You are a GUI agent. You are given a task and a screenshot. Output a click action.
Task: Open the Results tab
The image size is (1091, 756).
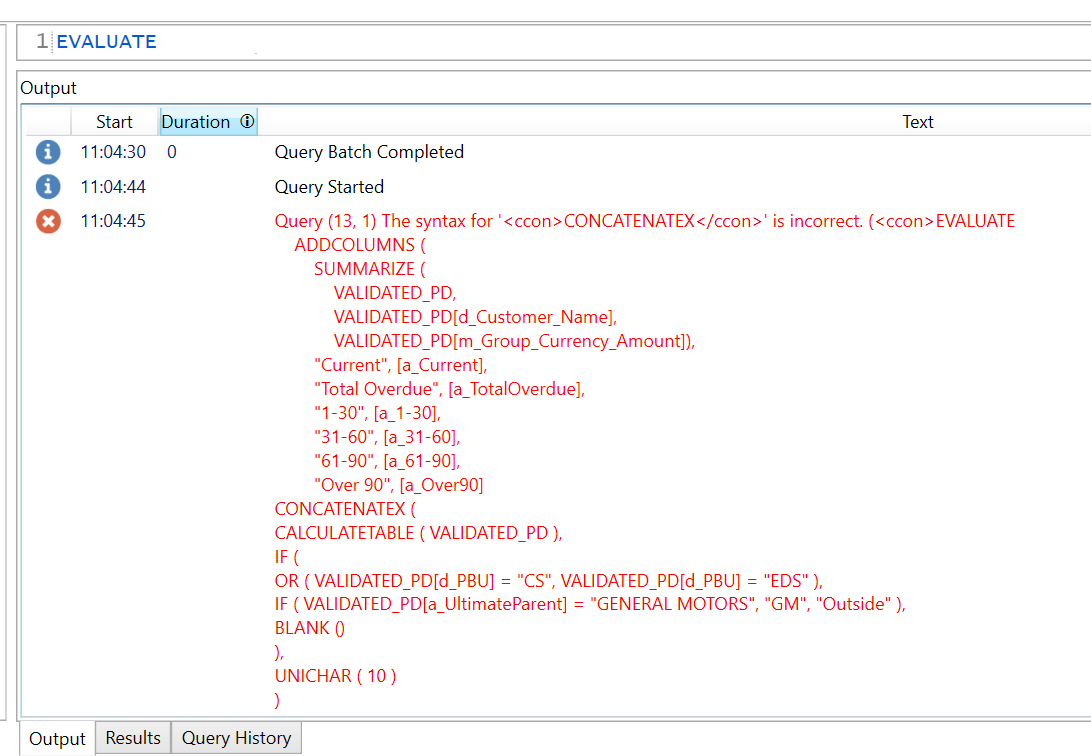(x=133, y=738)
